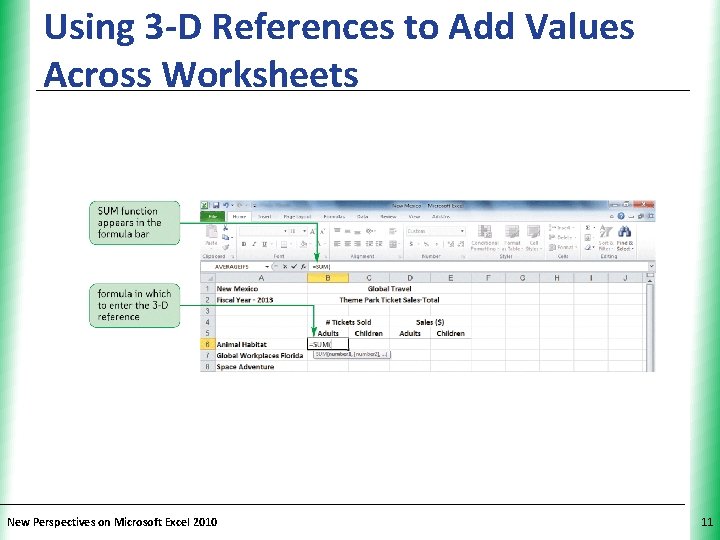Open the File tab
720x540 pixels.
point(213,216)
